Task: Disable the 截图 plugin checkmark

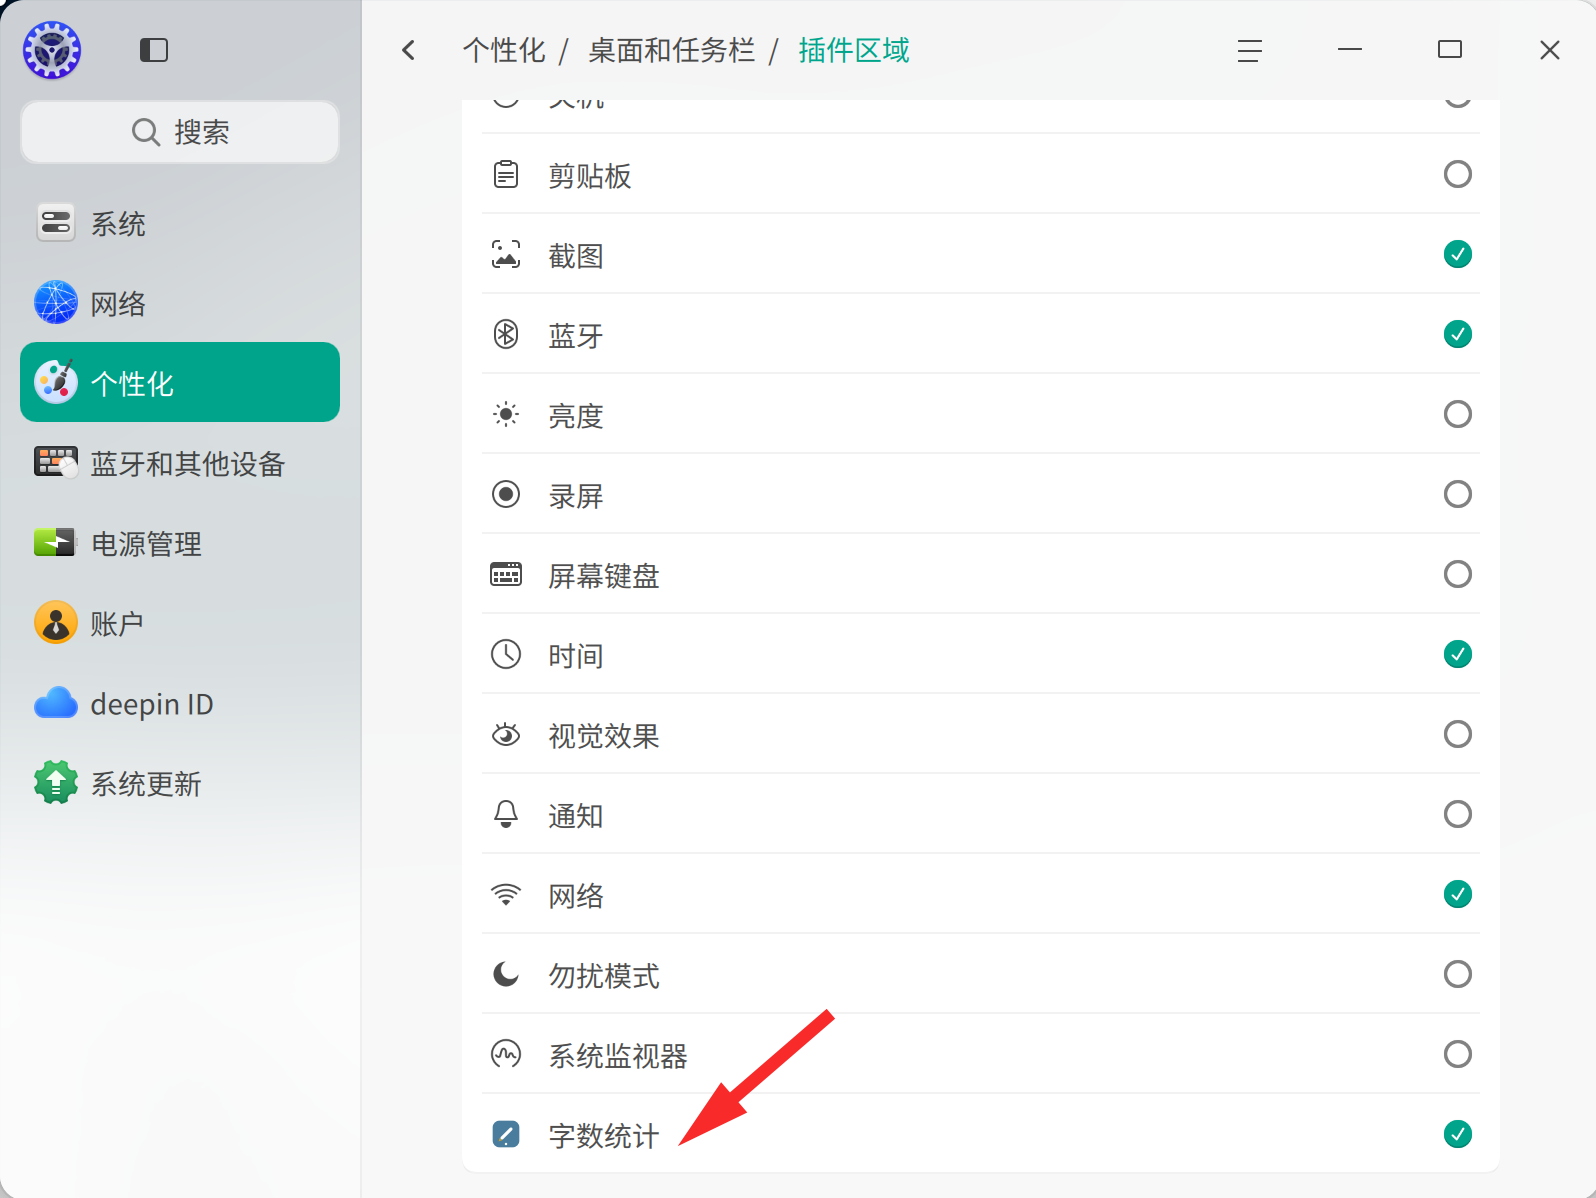Action: (1458, 254)
